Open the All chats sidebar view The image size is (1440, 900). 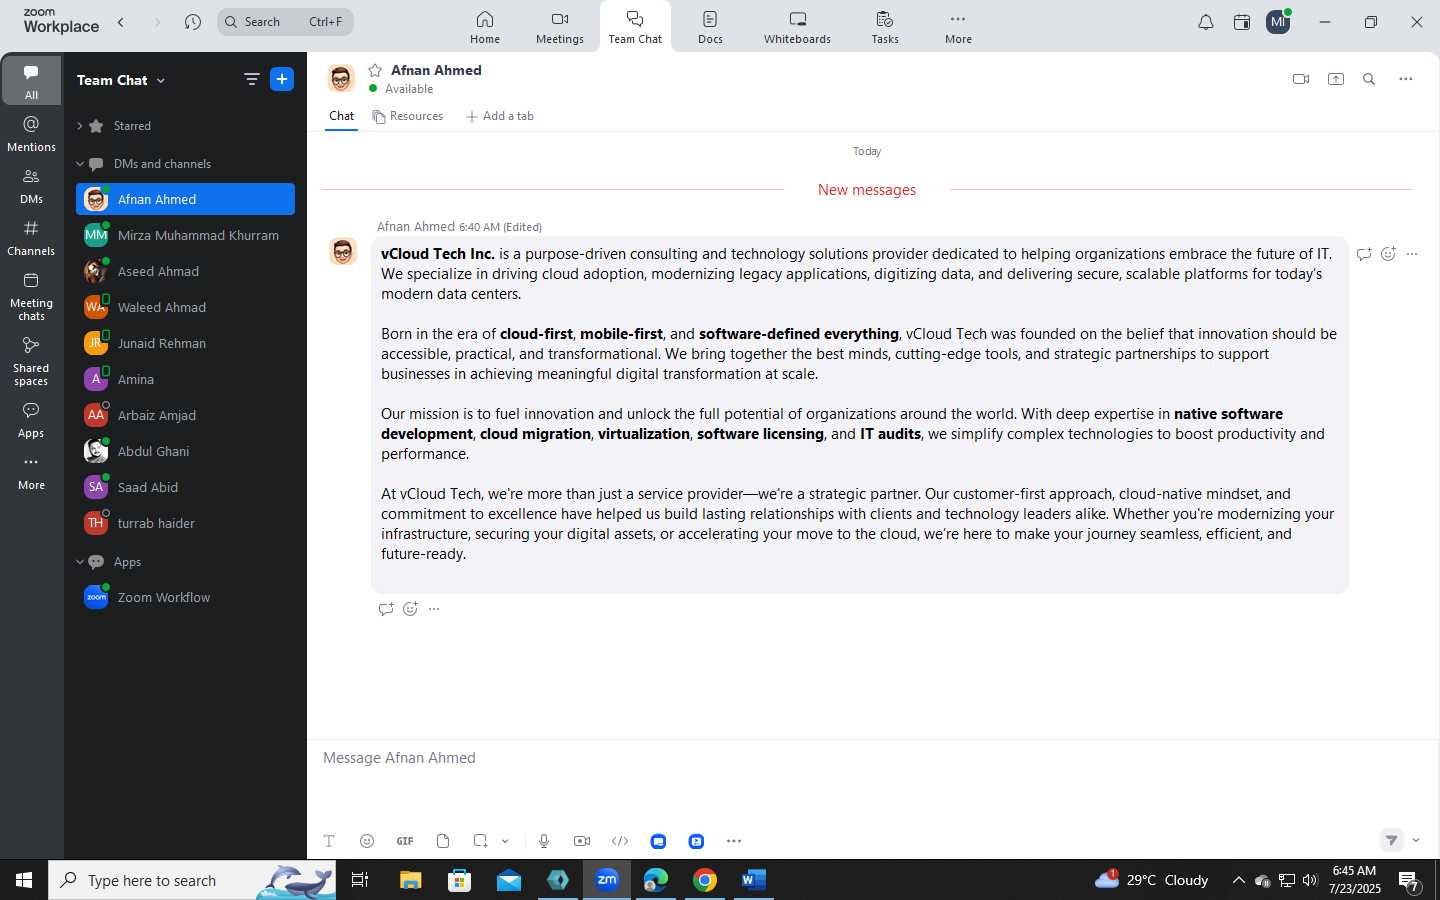click(x=31, y=80)
